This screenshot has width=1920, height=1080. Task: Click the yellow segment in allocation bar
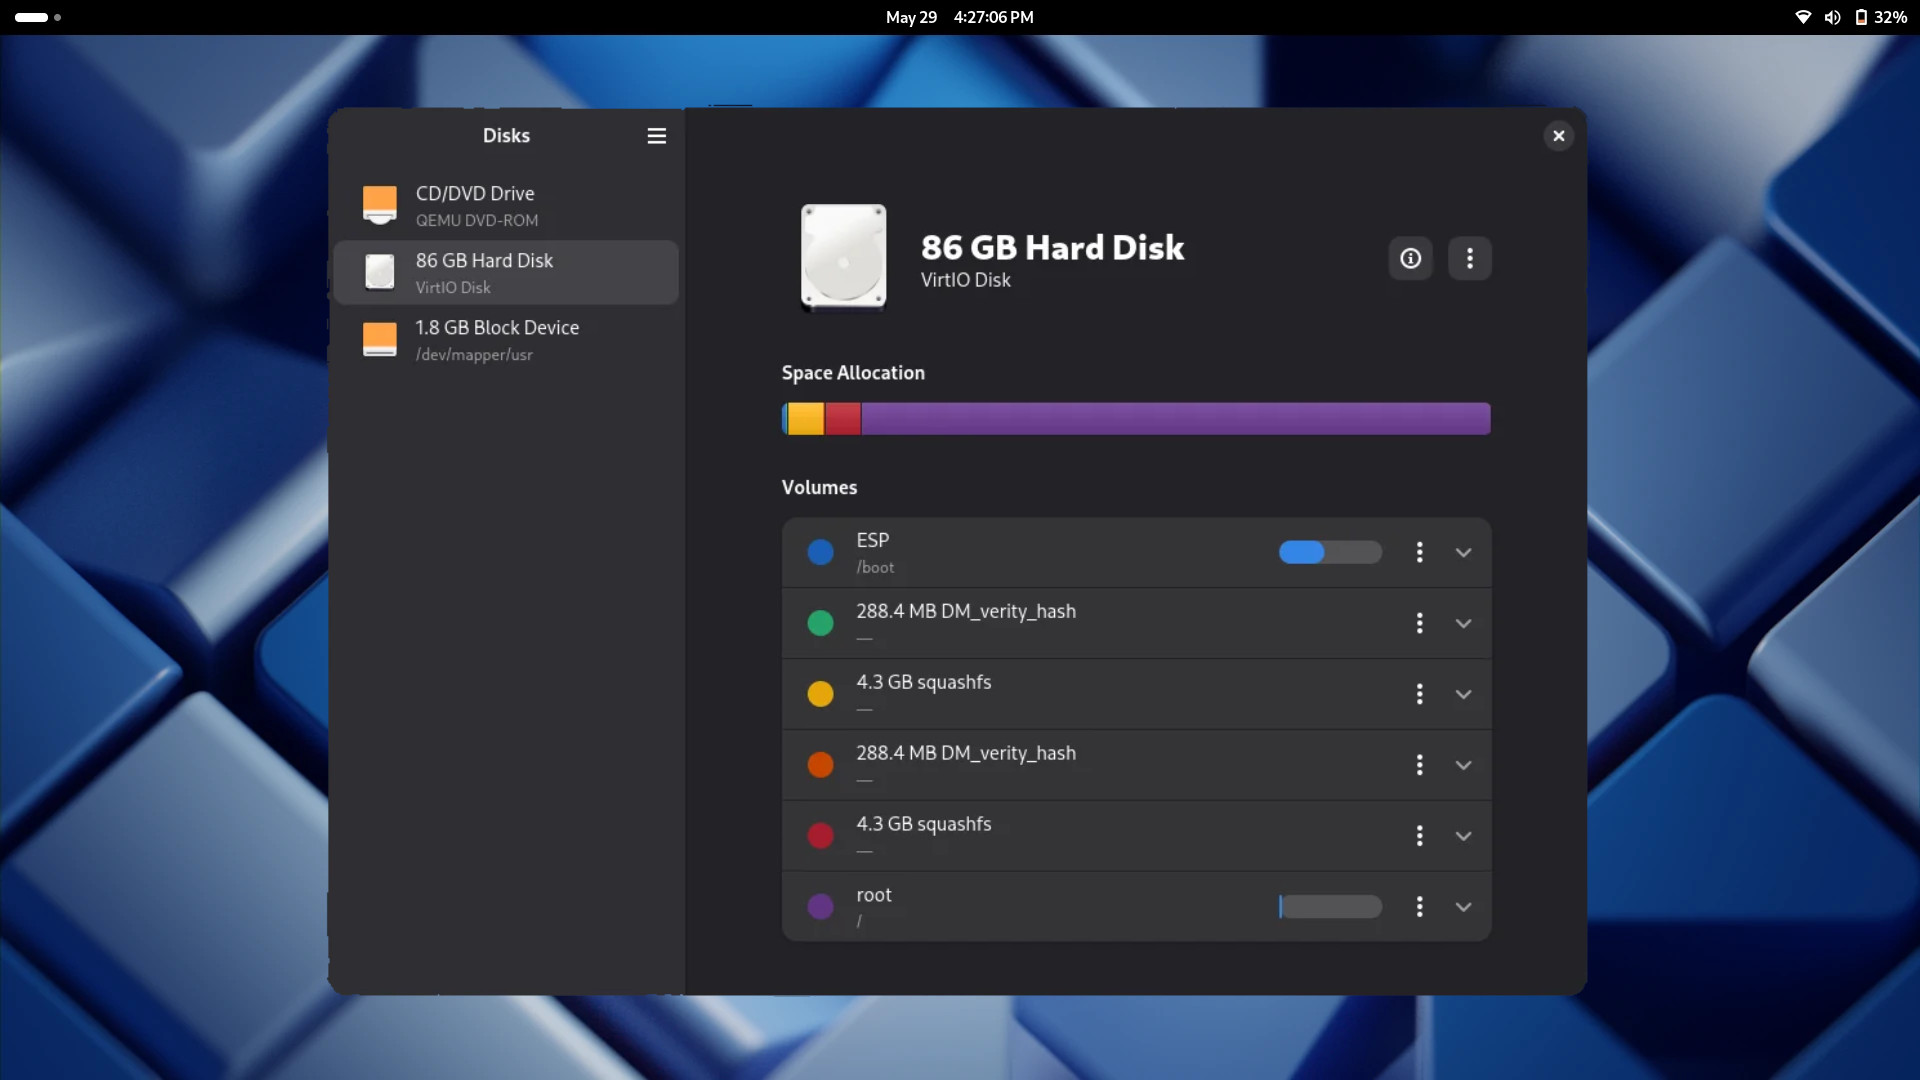(805, 419)
